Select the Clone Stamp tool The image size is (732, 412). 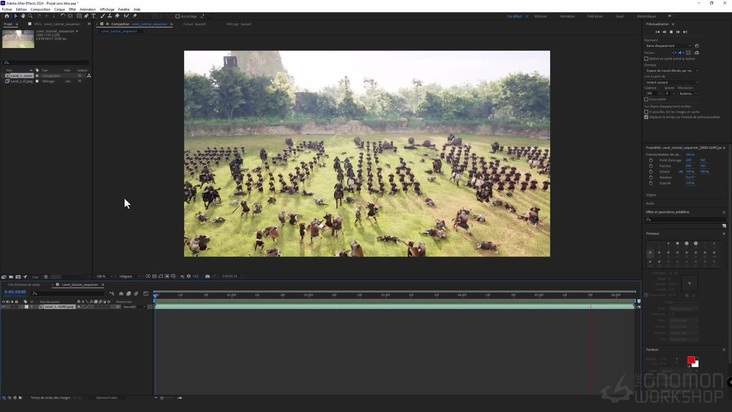pyautogui.click(x=110, y=16)
